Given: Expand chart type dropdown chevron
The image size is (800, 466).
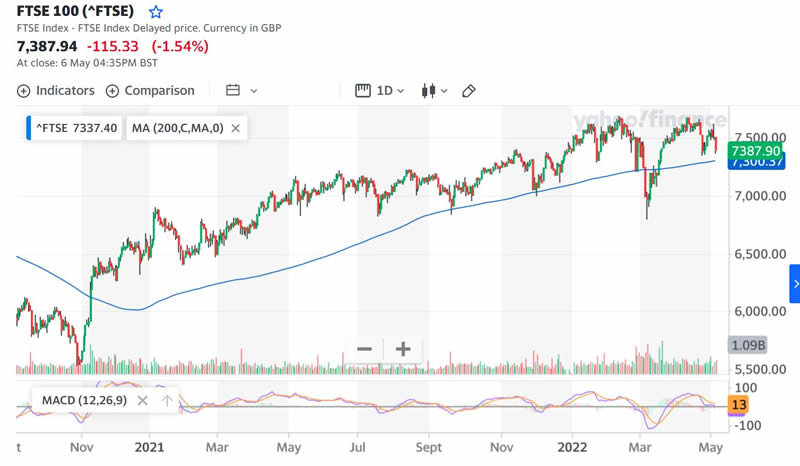Looking at the screenshot, I should coord(444,91).
